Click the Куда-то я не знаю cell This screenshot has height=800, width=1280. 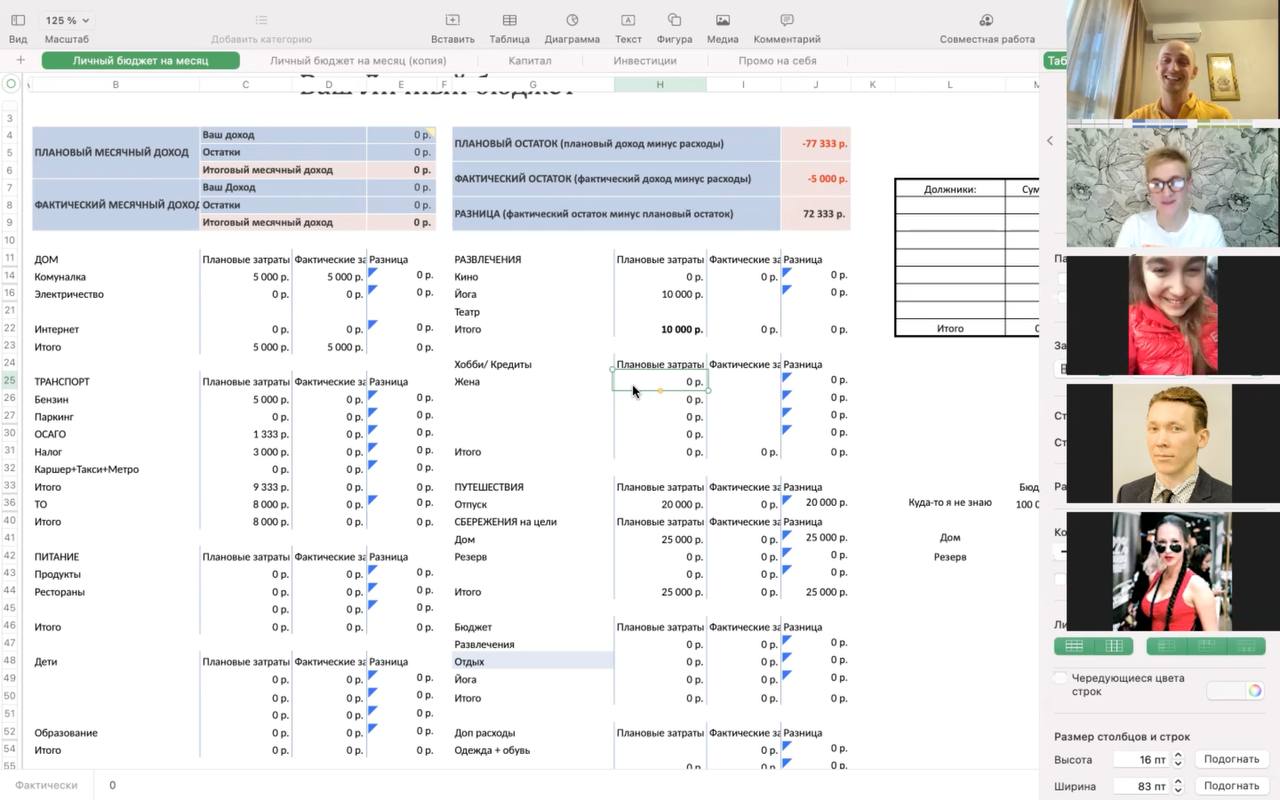point(950,502)
